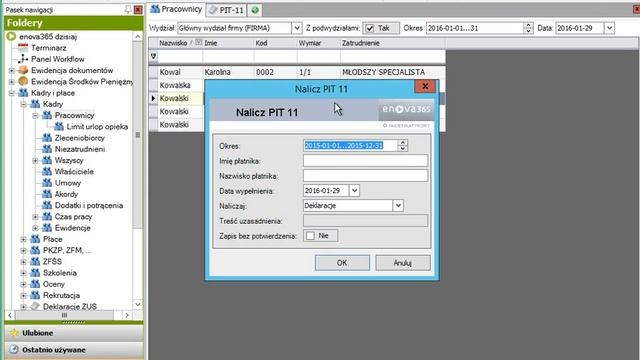Expand the Płace tree node
The width and height of the screenshot is (640, 360).
(x=24, y=239)
